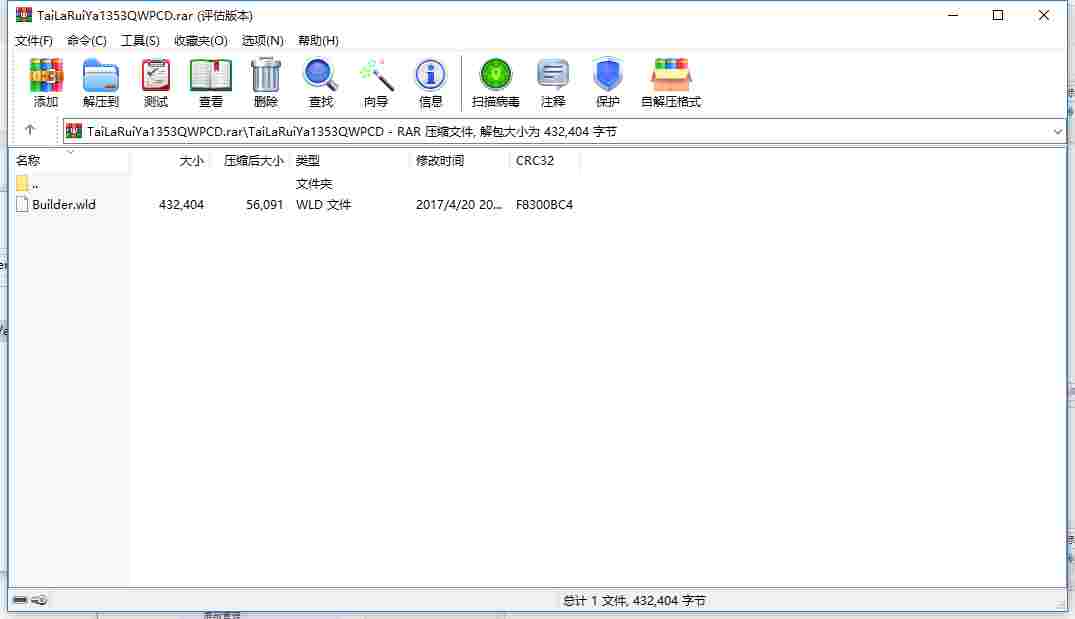Select Builder.wld file name

click(x=64, y=204)
